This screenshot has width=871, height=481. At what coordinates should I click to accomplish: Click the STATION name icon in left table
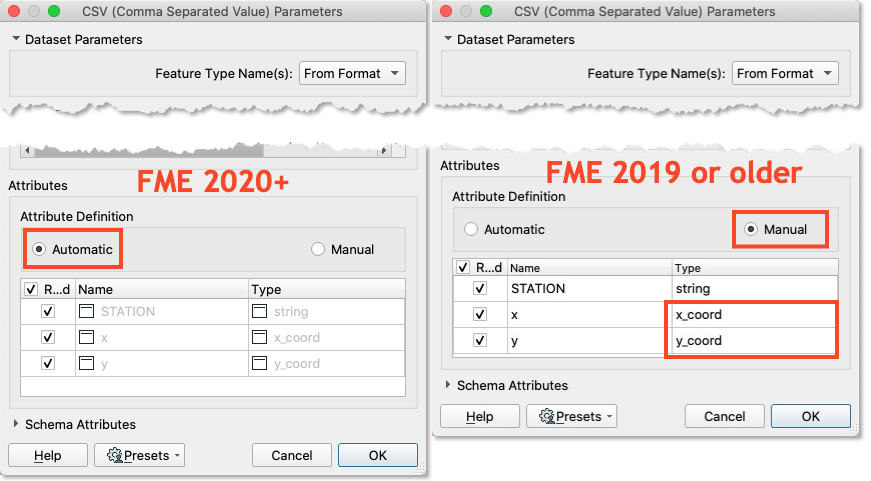coord(86,312)
